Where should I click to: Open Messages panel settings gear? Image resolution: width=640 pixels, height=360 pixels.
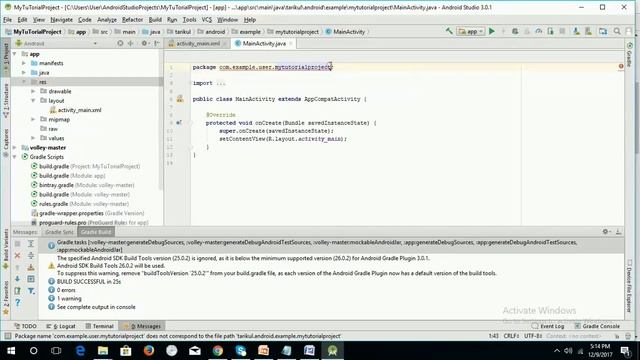pos(606,232)
